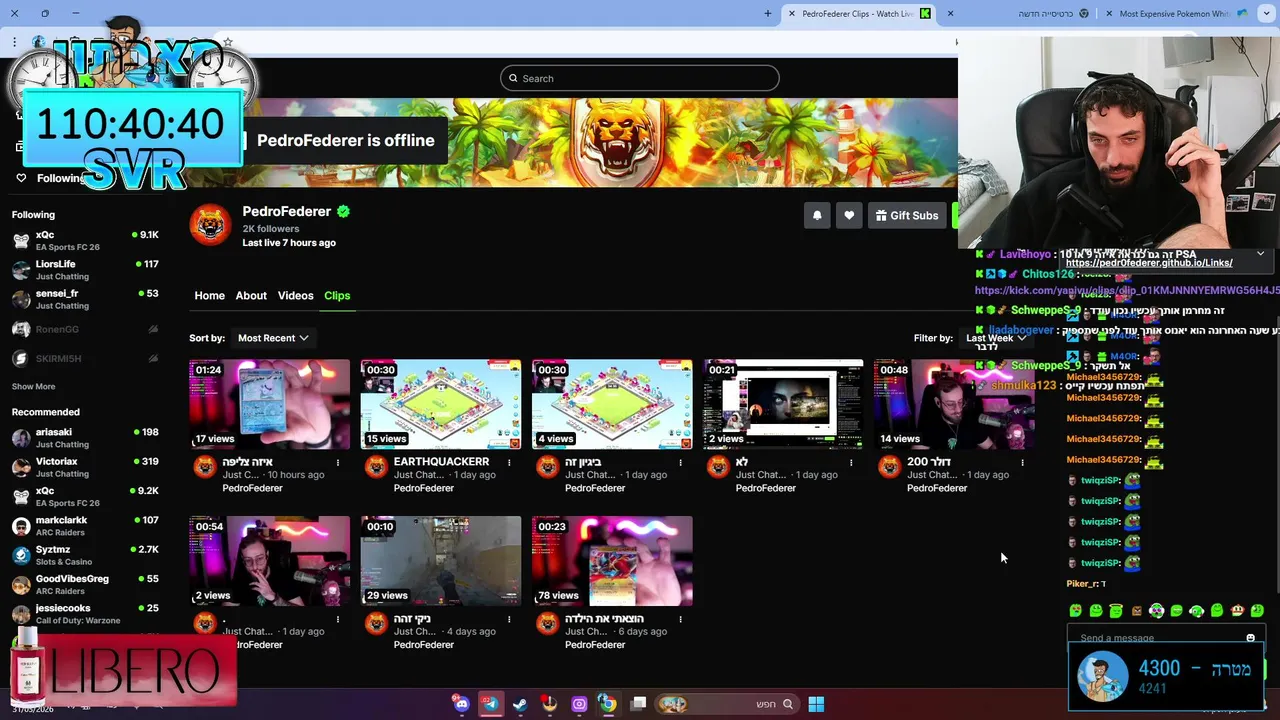Open options menu for איזה צליפה clip

338,463
